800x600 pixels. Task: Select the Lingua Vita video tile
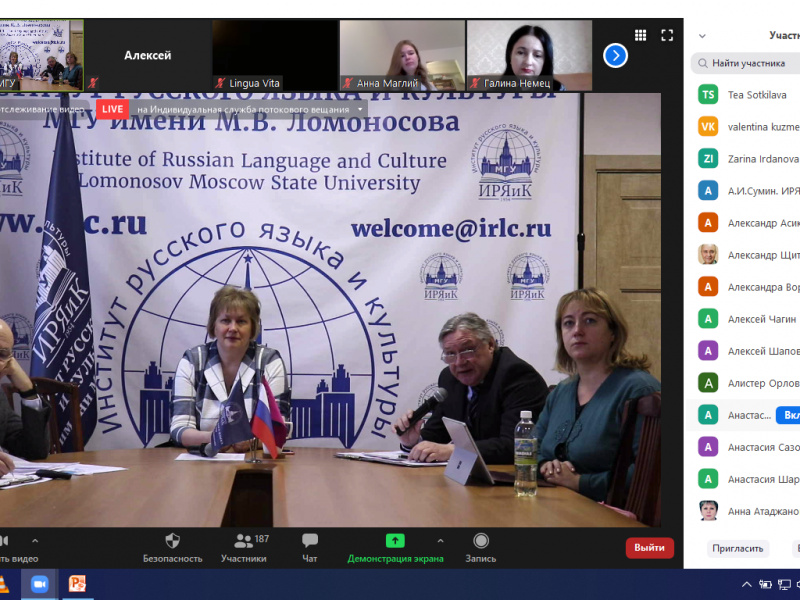274,55
